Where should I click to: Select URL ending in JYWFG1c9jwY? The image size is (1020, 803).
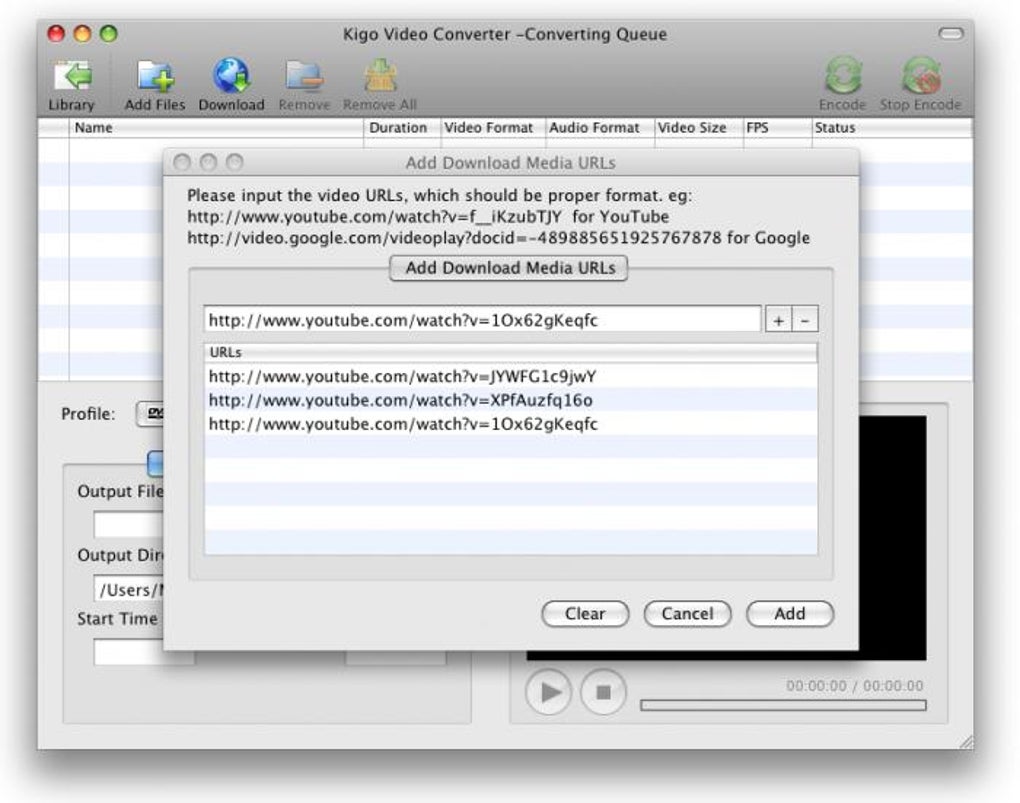pos(511,376)
